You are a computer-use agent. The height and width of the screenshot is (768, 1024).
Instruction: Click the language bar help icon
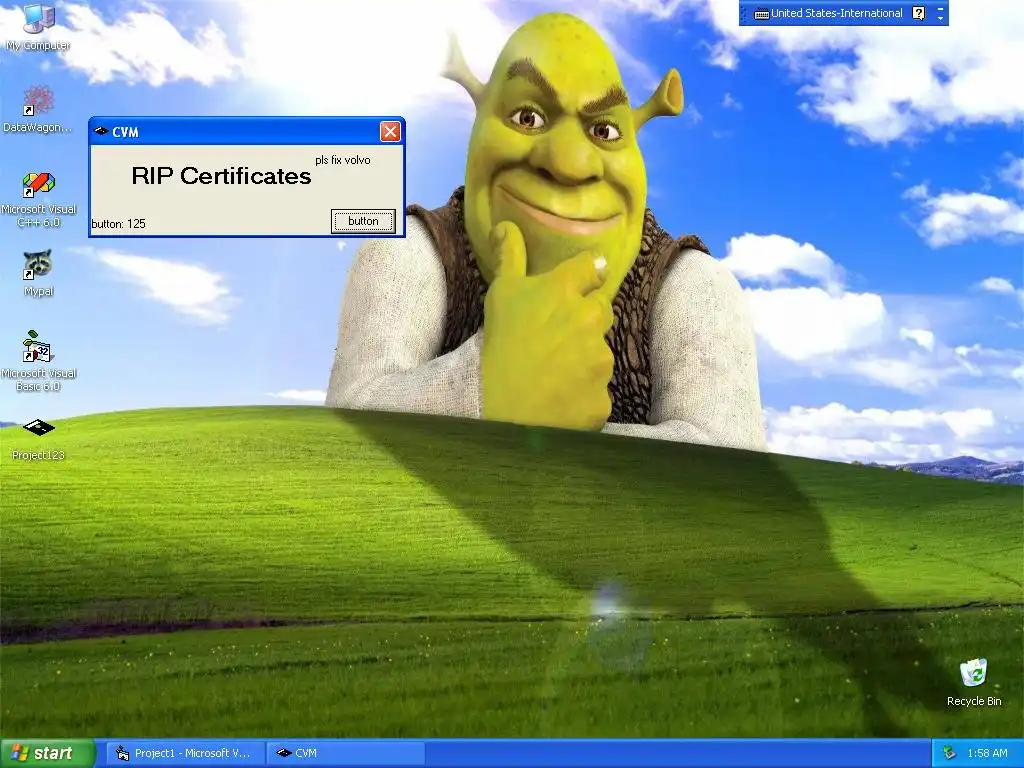click(x=919, y=13)
